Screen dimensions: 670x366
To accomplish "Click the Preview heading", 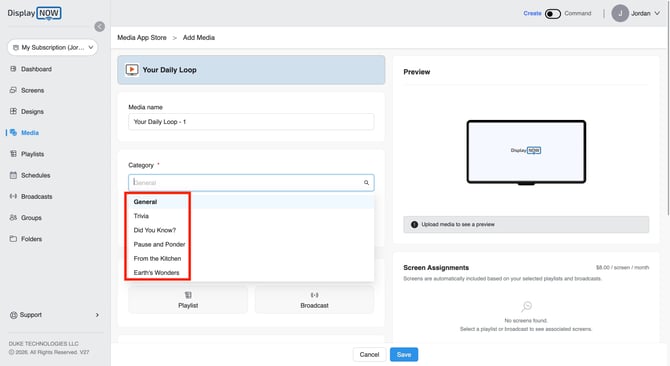I will pyautogui.click(x=417, y=72).
